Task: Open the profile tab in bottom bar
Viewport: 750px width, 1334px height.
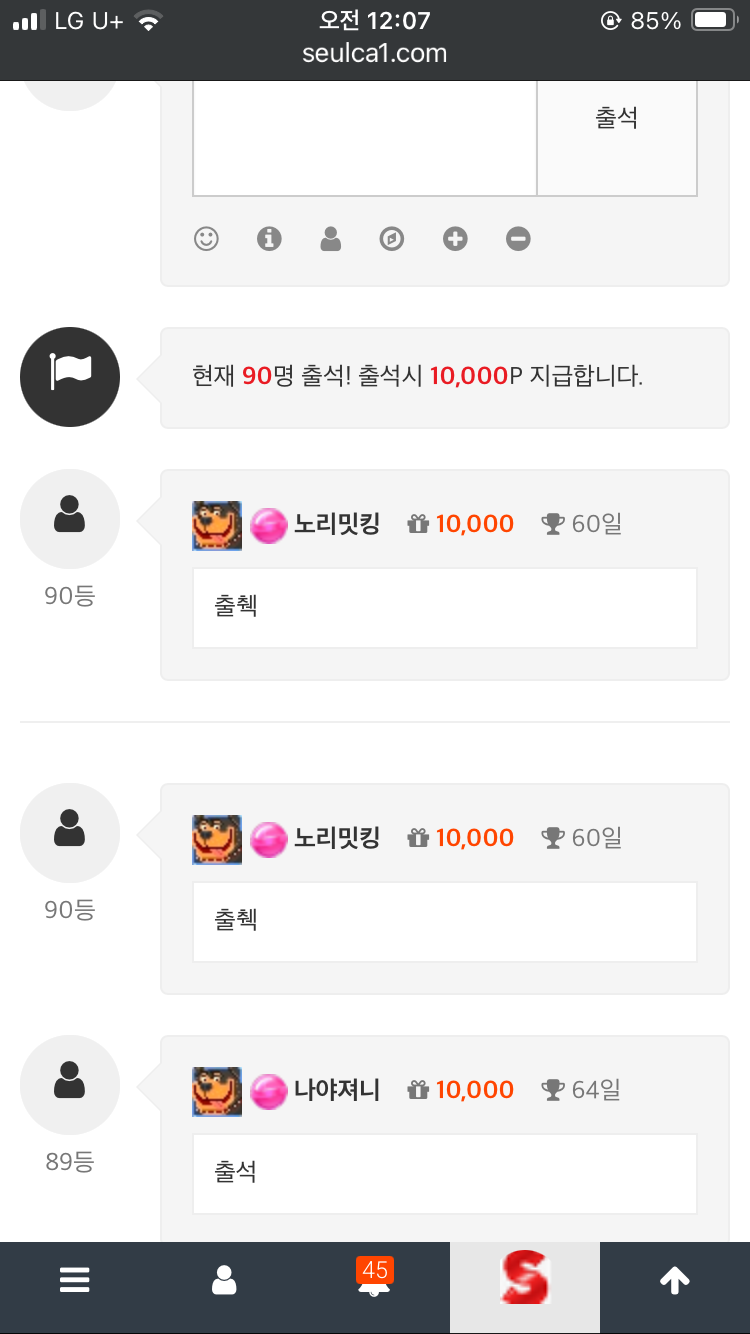Action: [x=225, y=1281]
